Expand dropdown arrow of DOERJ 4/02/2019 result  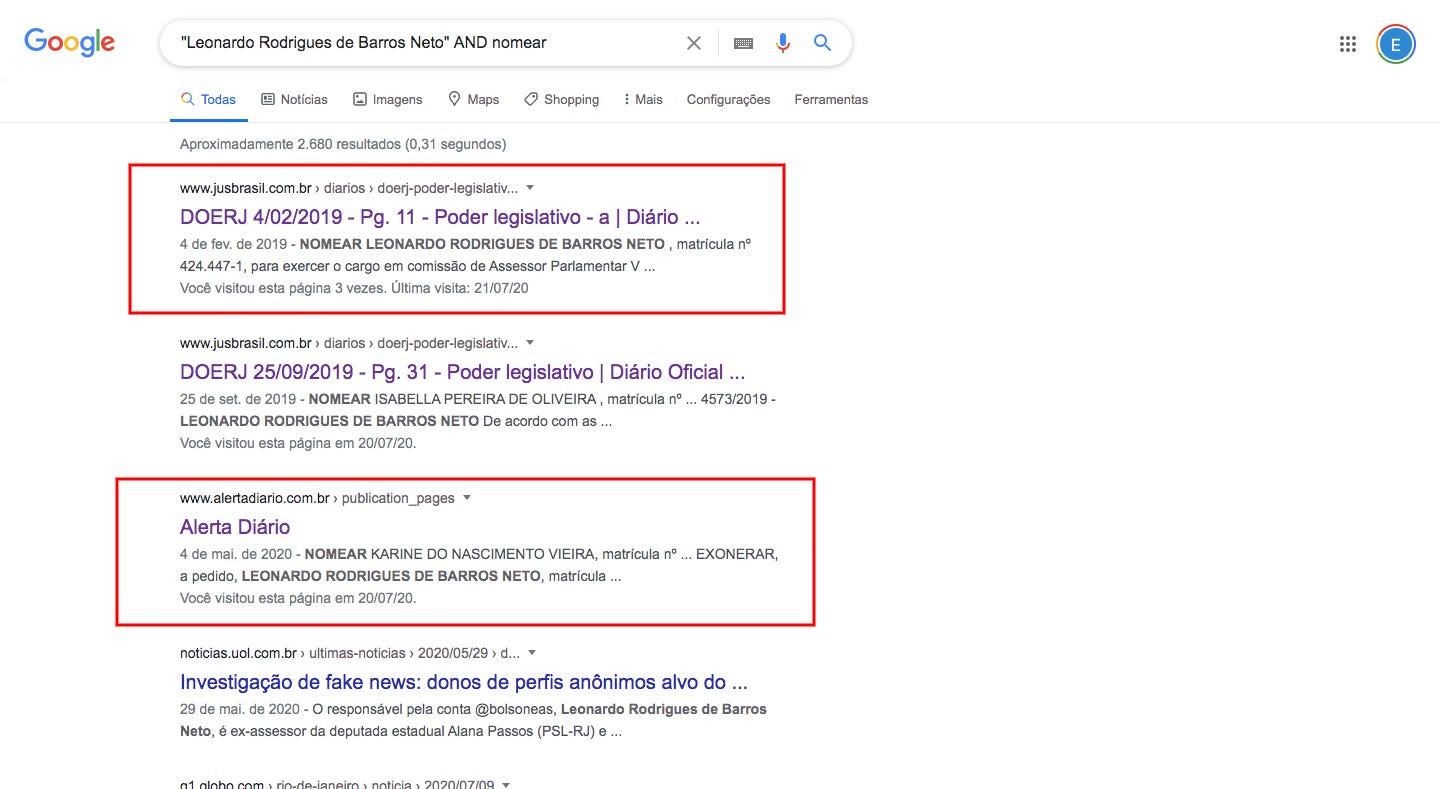pyautogui.click(x=530, y=188)
